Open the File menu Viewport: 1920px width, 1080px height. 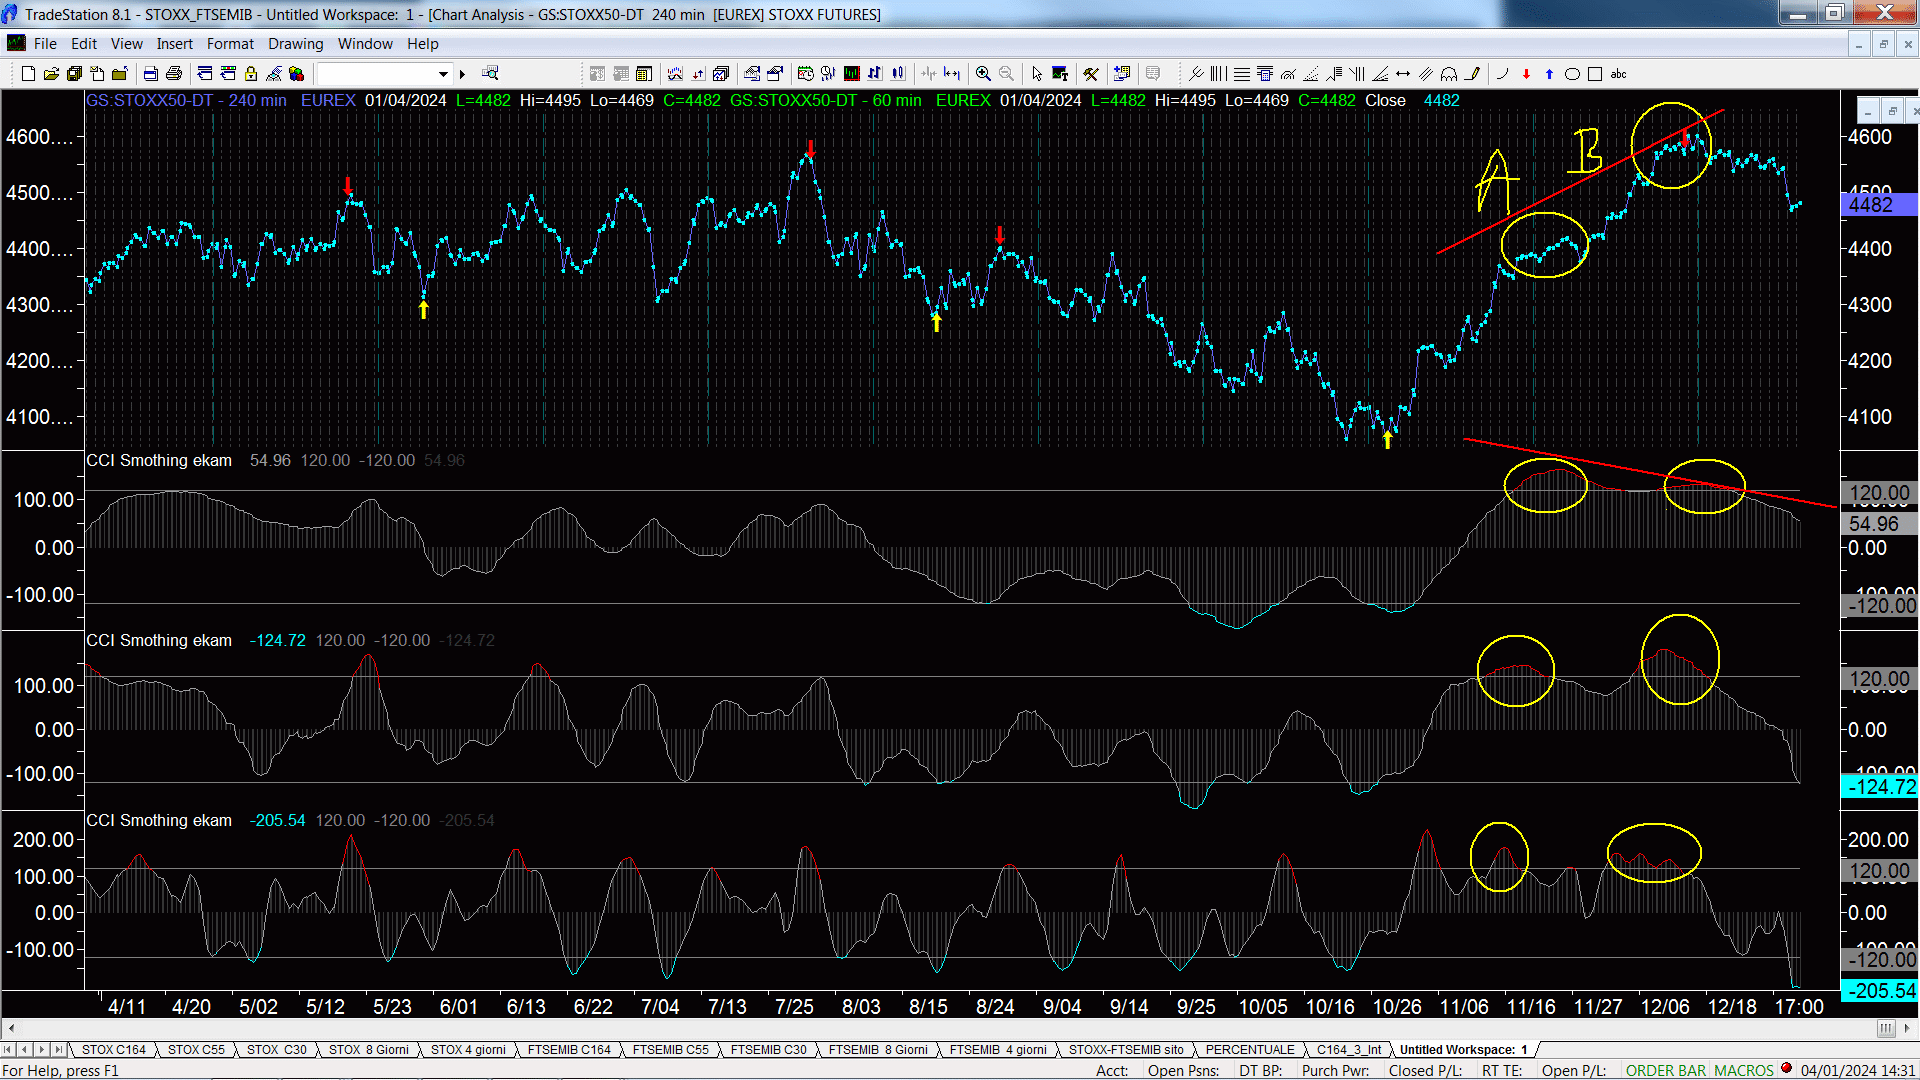click(45, 43)
